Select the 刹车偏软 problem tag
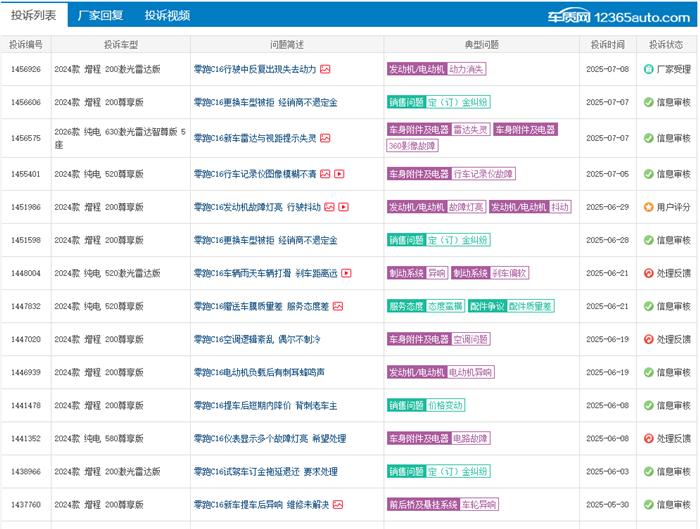 click(509, 273)
